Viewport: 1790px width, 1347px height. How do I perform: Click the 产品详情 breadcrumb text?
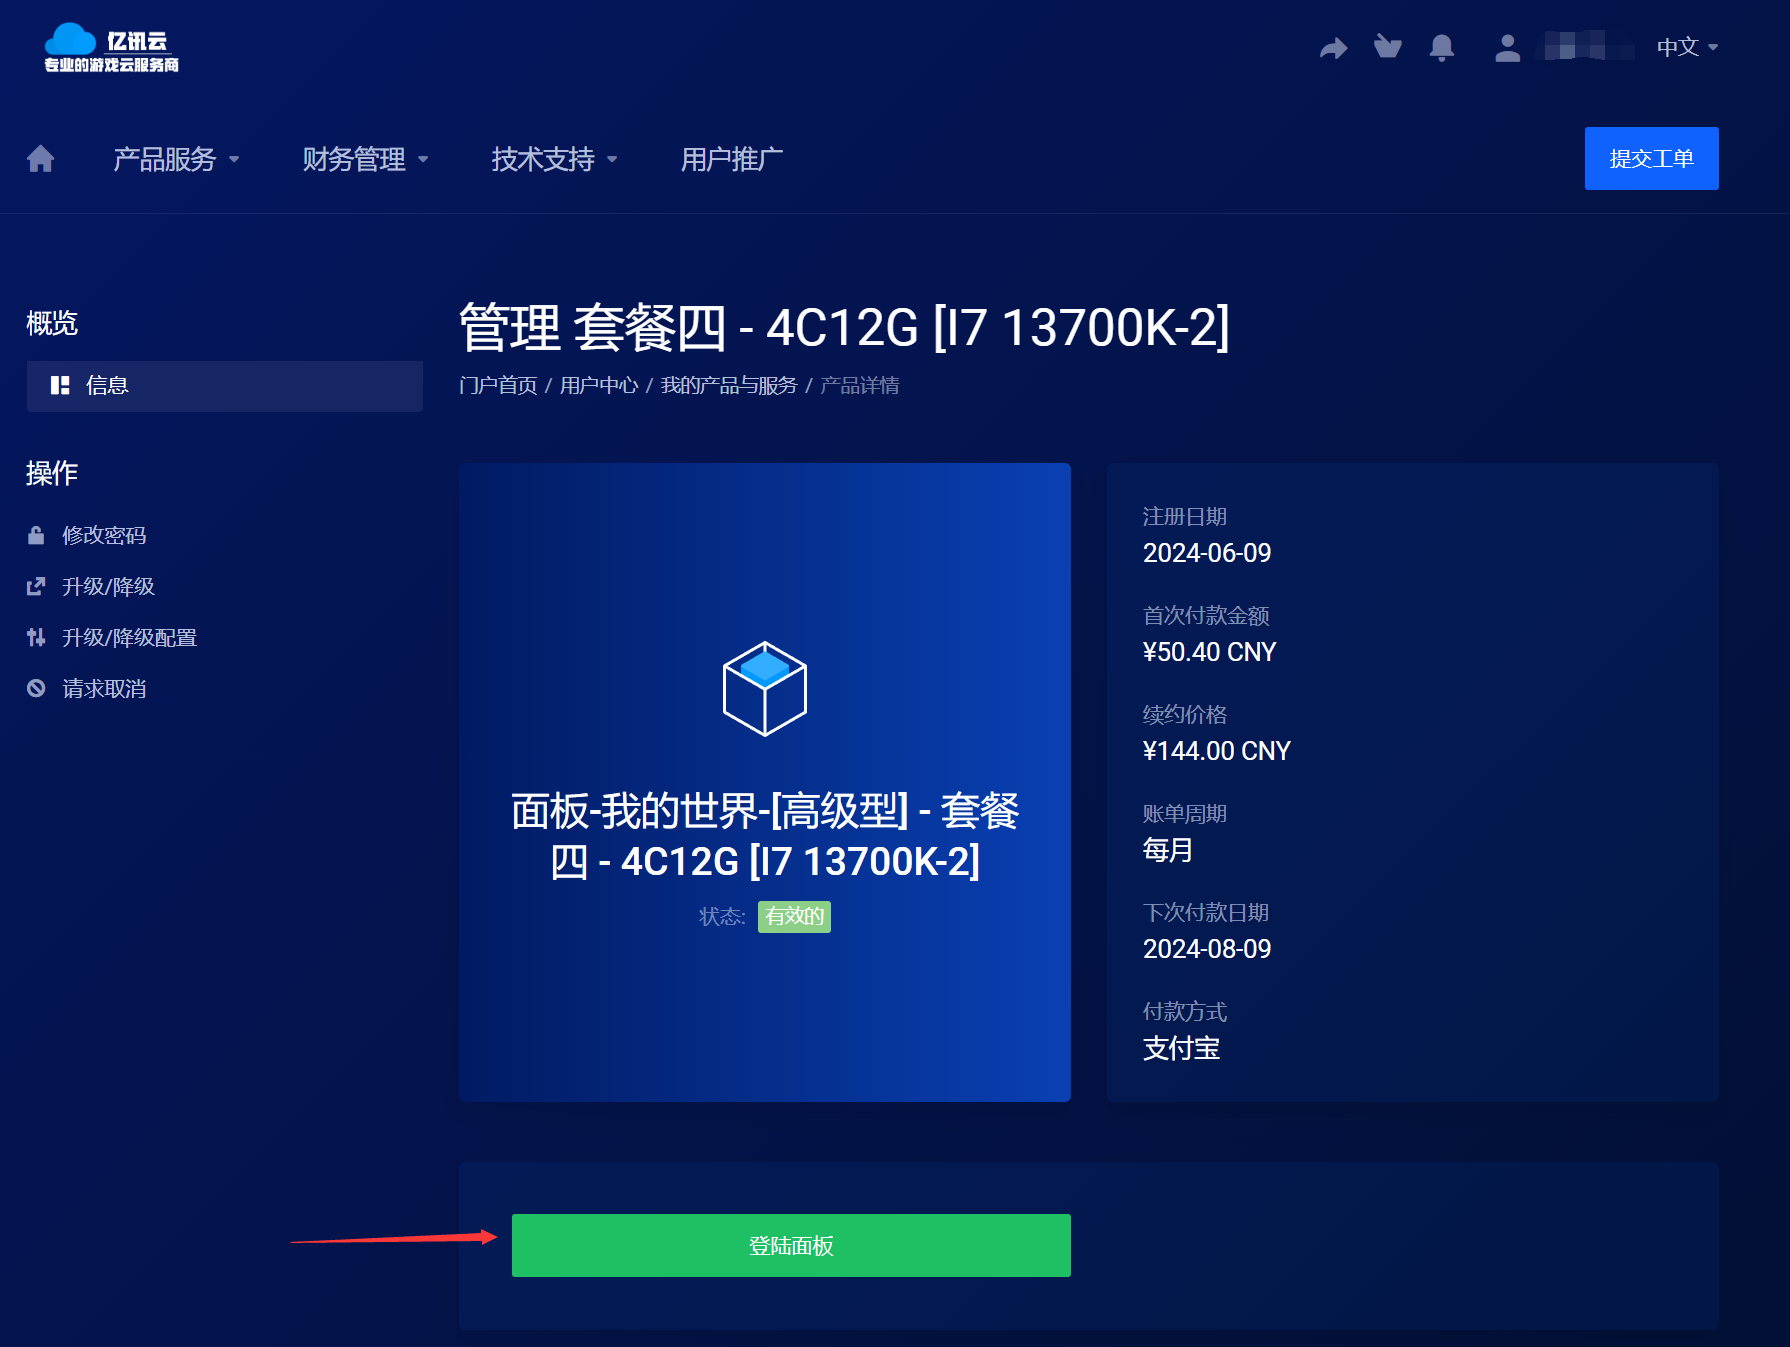click(859, 385)
